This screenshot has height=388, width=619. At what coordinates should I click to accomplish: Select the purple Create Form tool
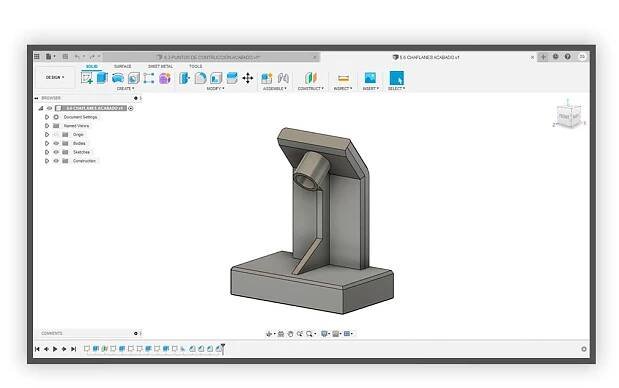pyautogui.click(x=165, y=78)
